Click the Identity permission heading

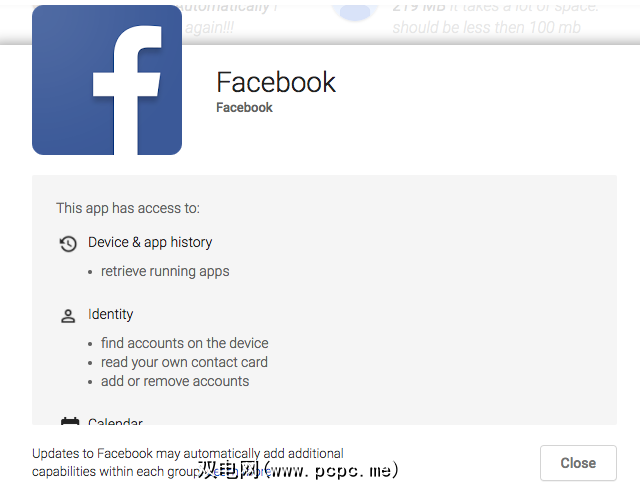point(110,314)
